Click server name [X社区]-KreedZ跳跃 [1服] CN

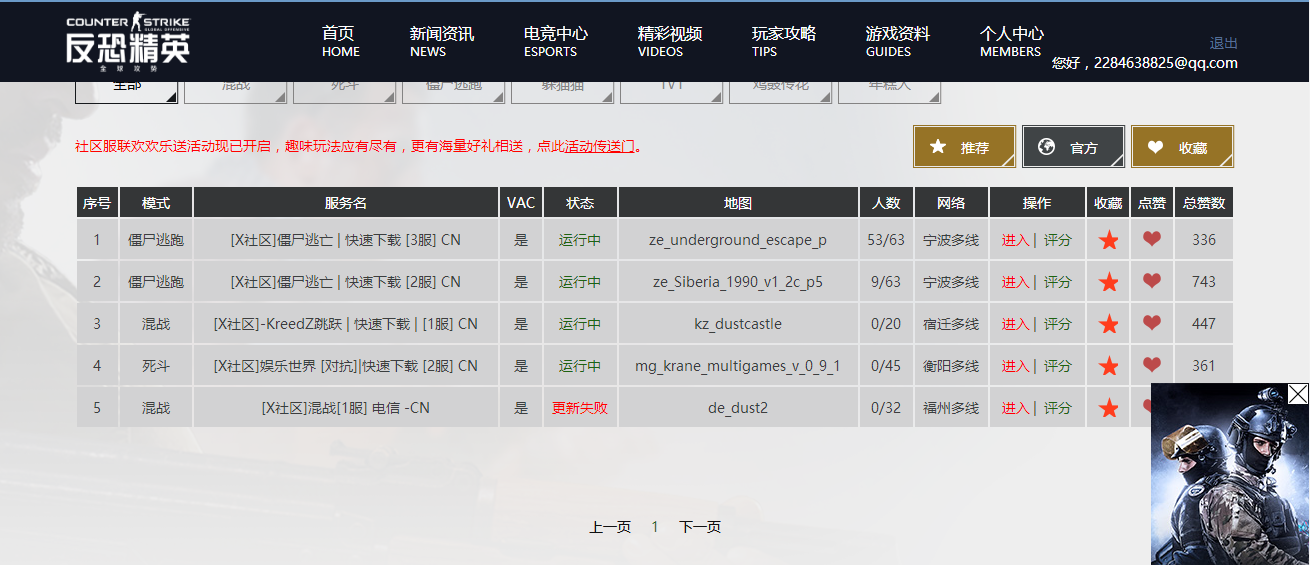346,324
